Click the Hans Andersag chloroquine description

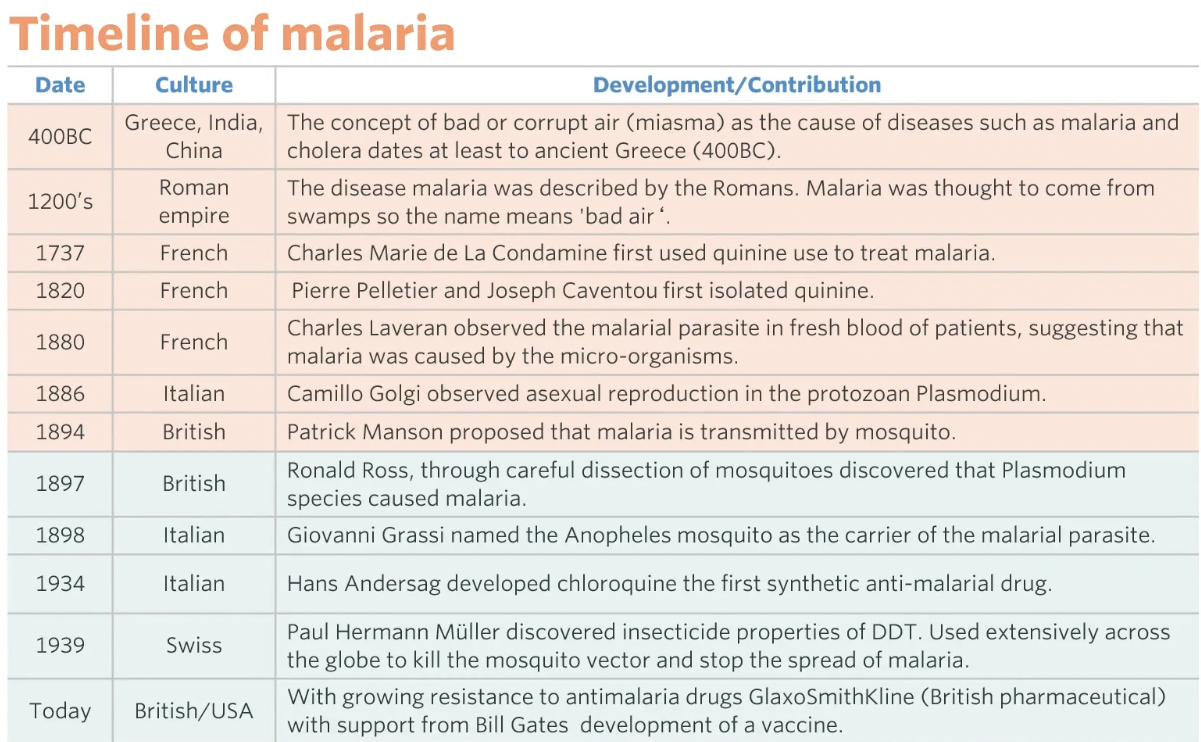(x=669, y=584)
